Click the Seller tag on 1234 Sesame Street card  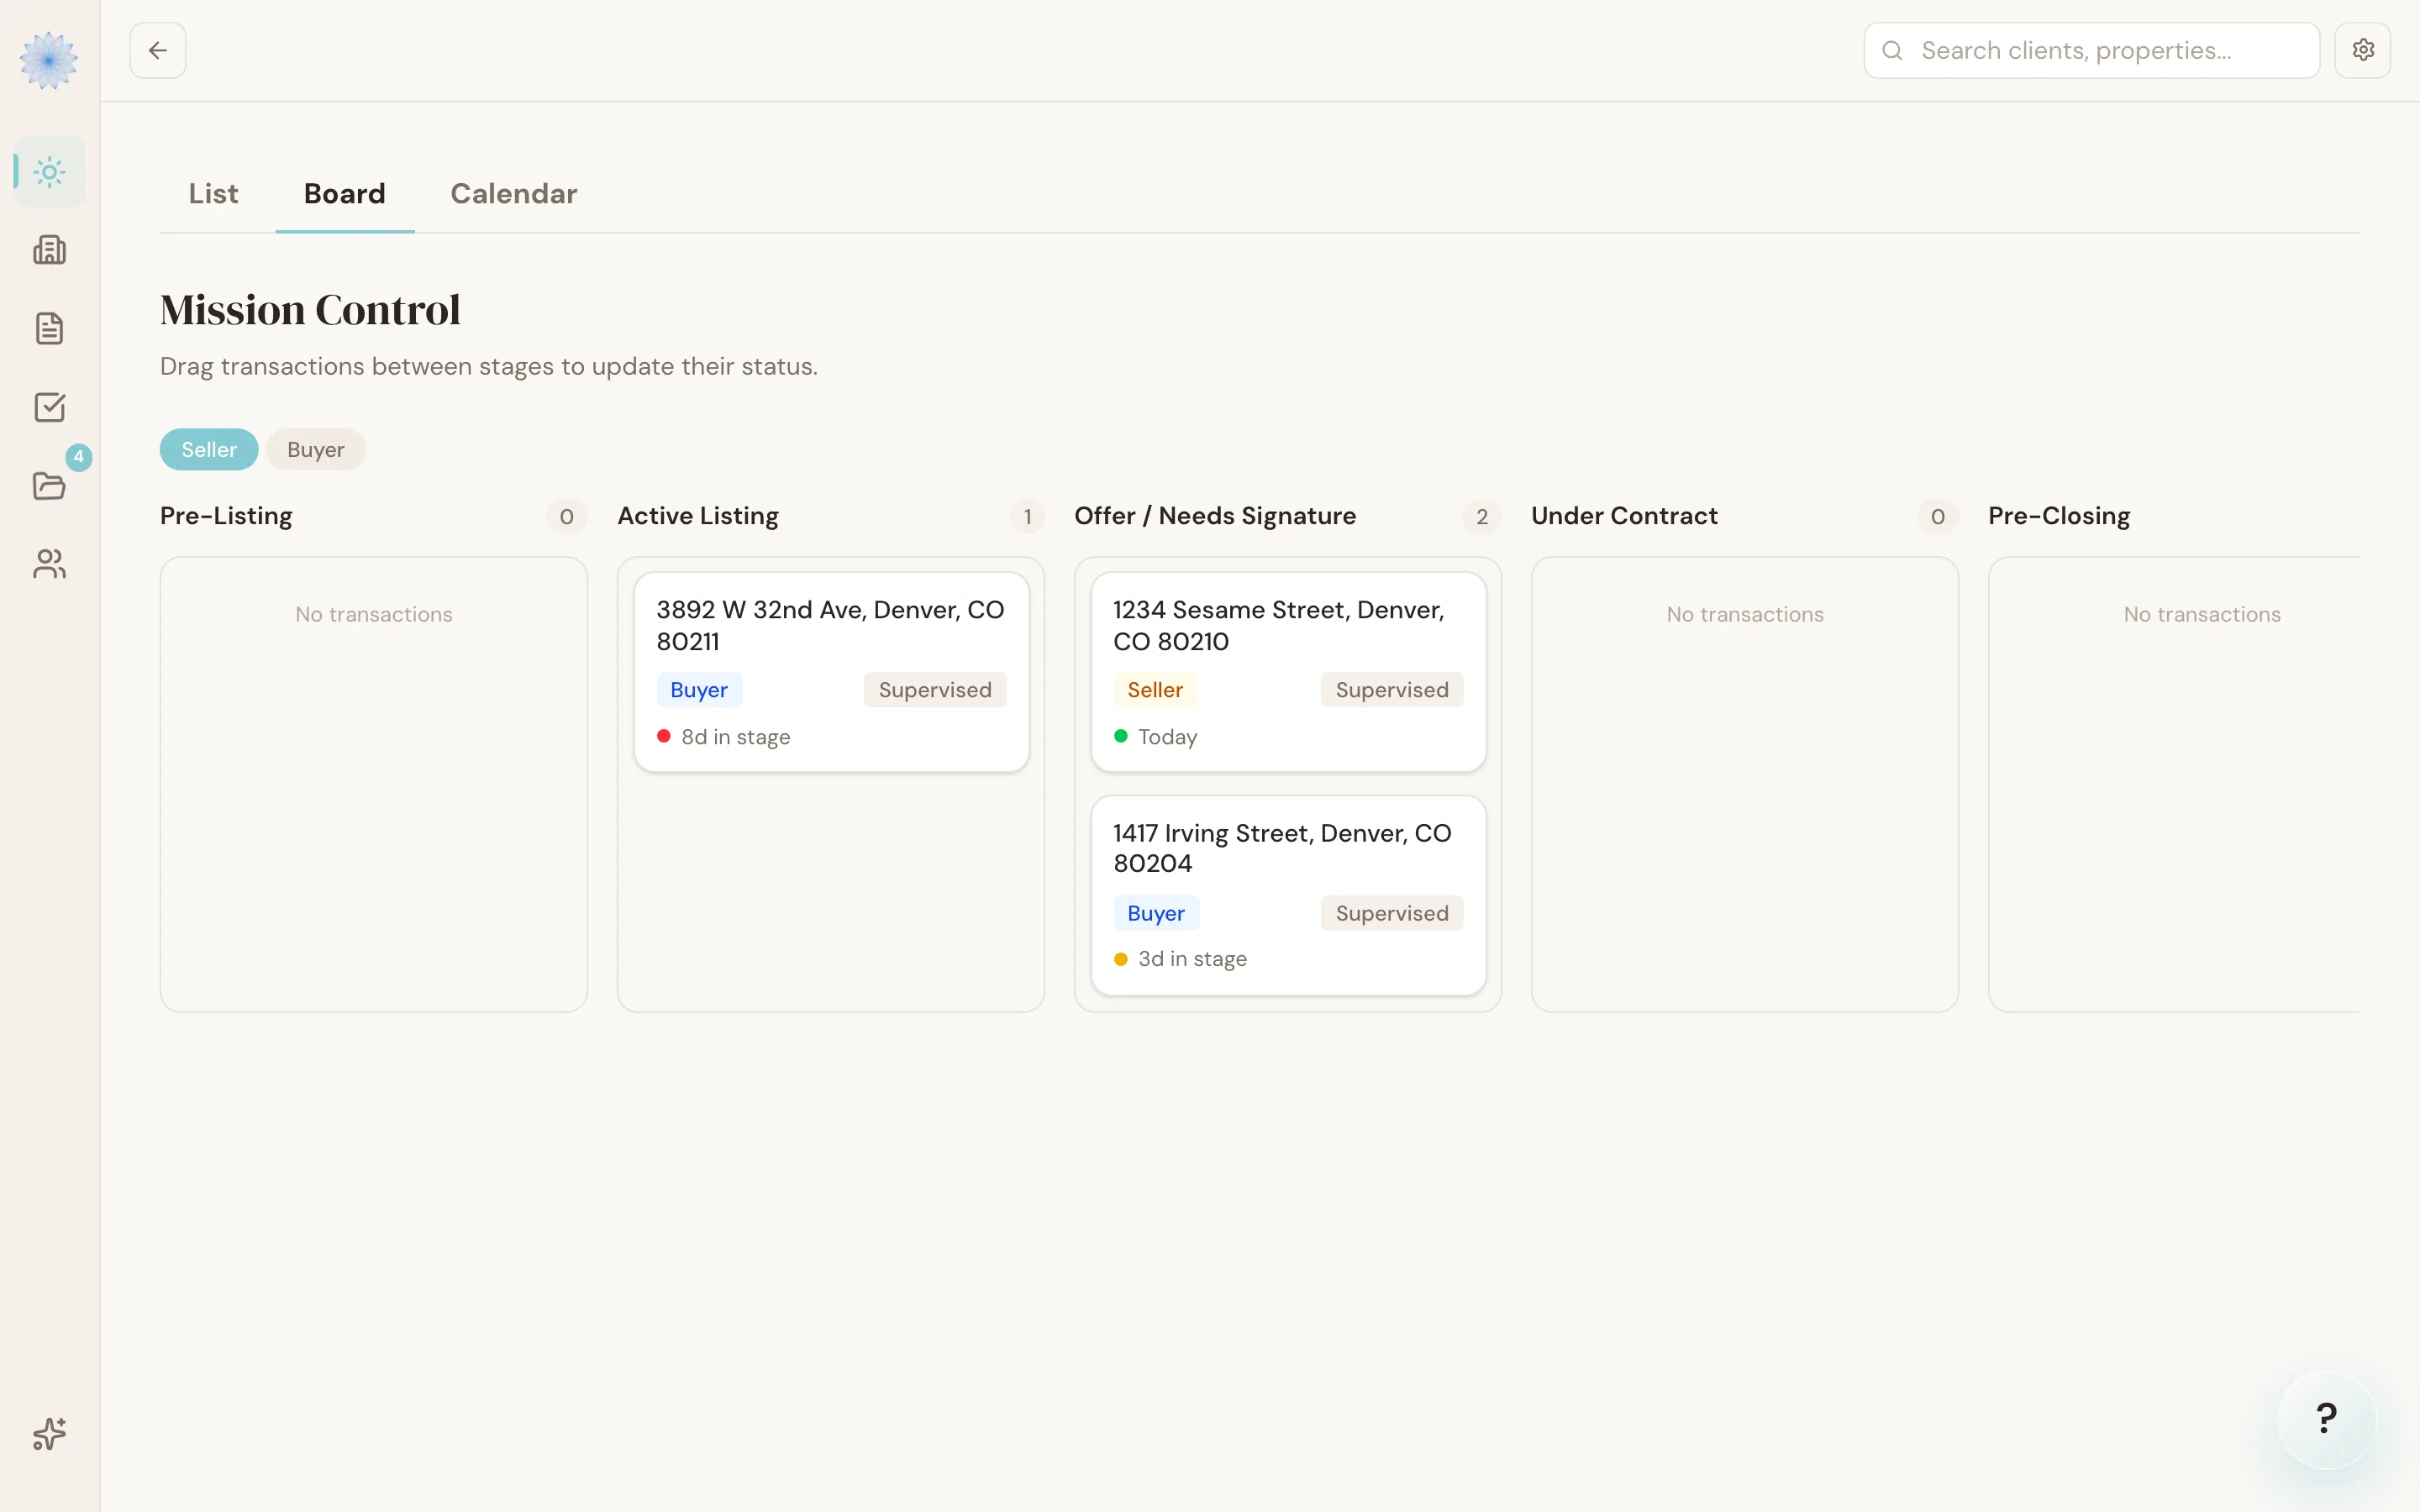click(x=1155, y=690)
